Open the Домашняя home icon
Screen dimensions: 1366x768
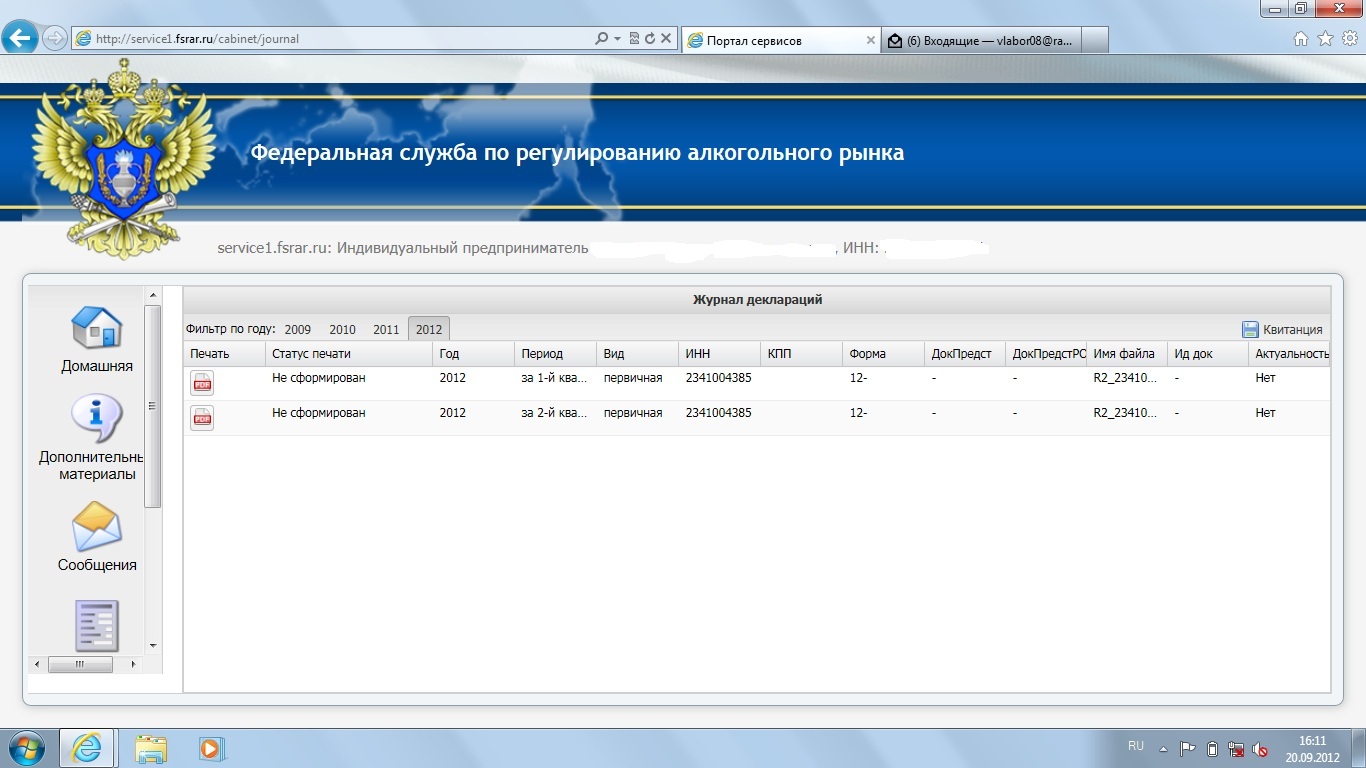(96, 327)
